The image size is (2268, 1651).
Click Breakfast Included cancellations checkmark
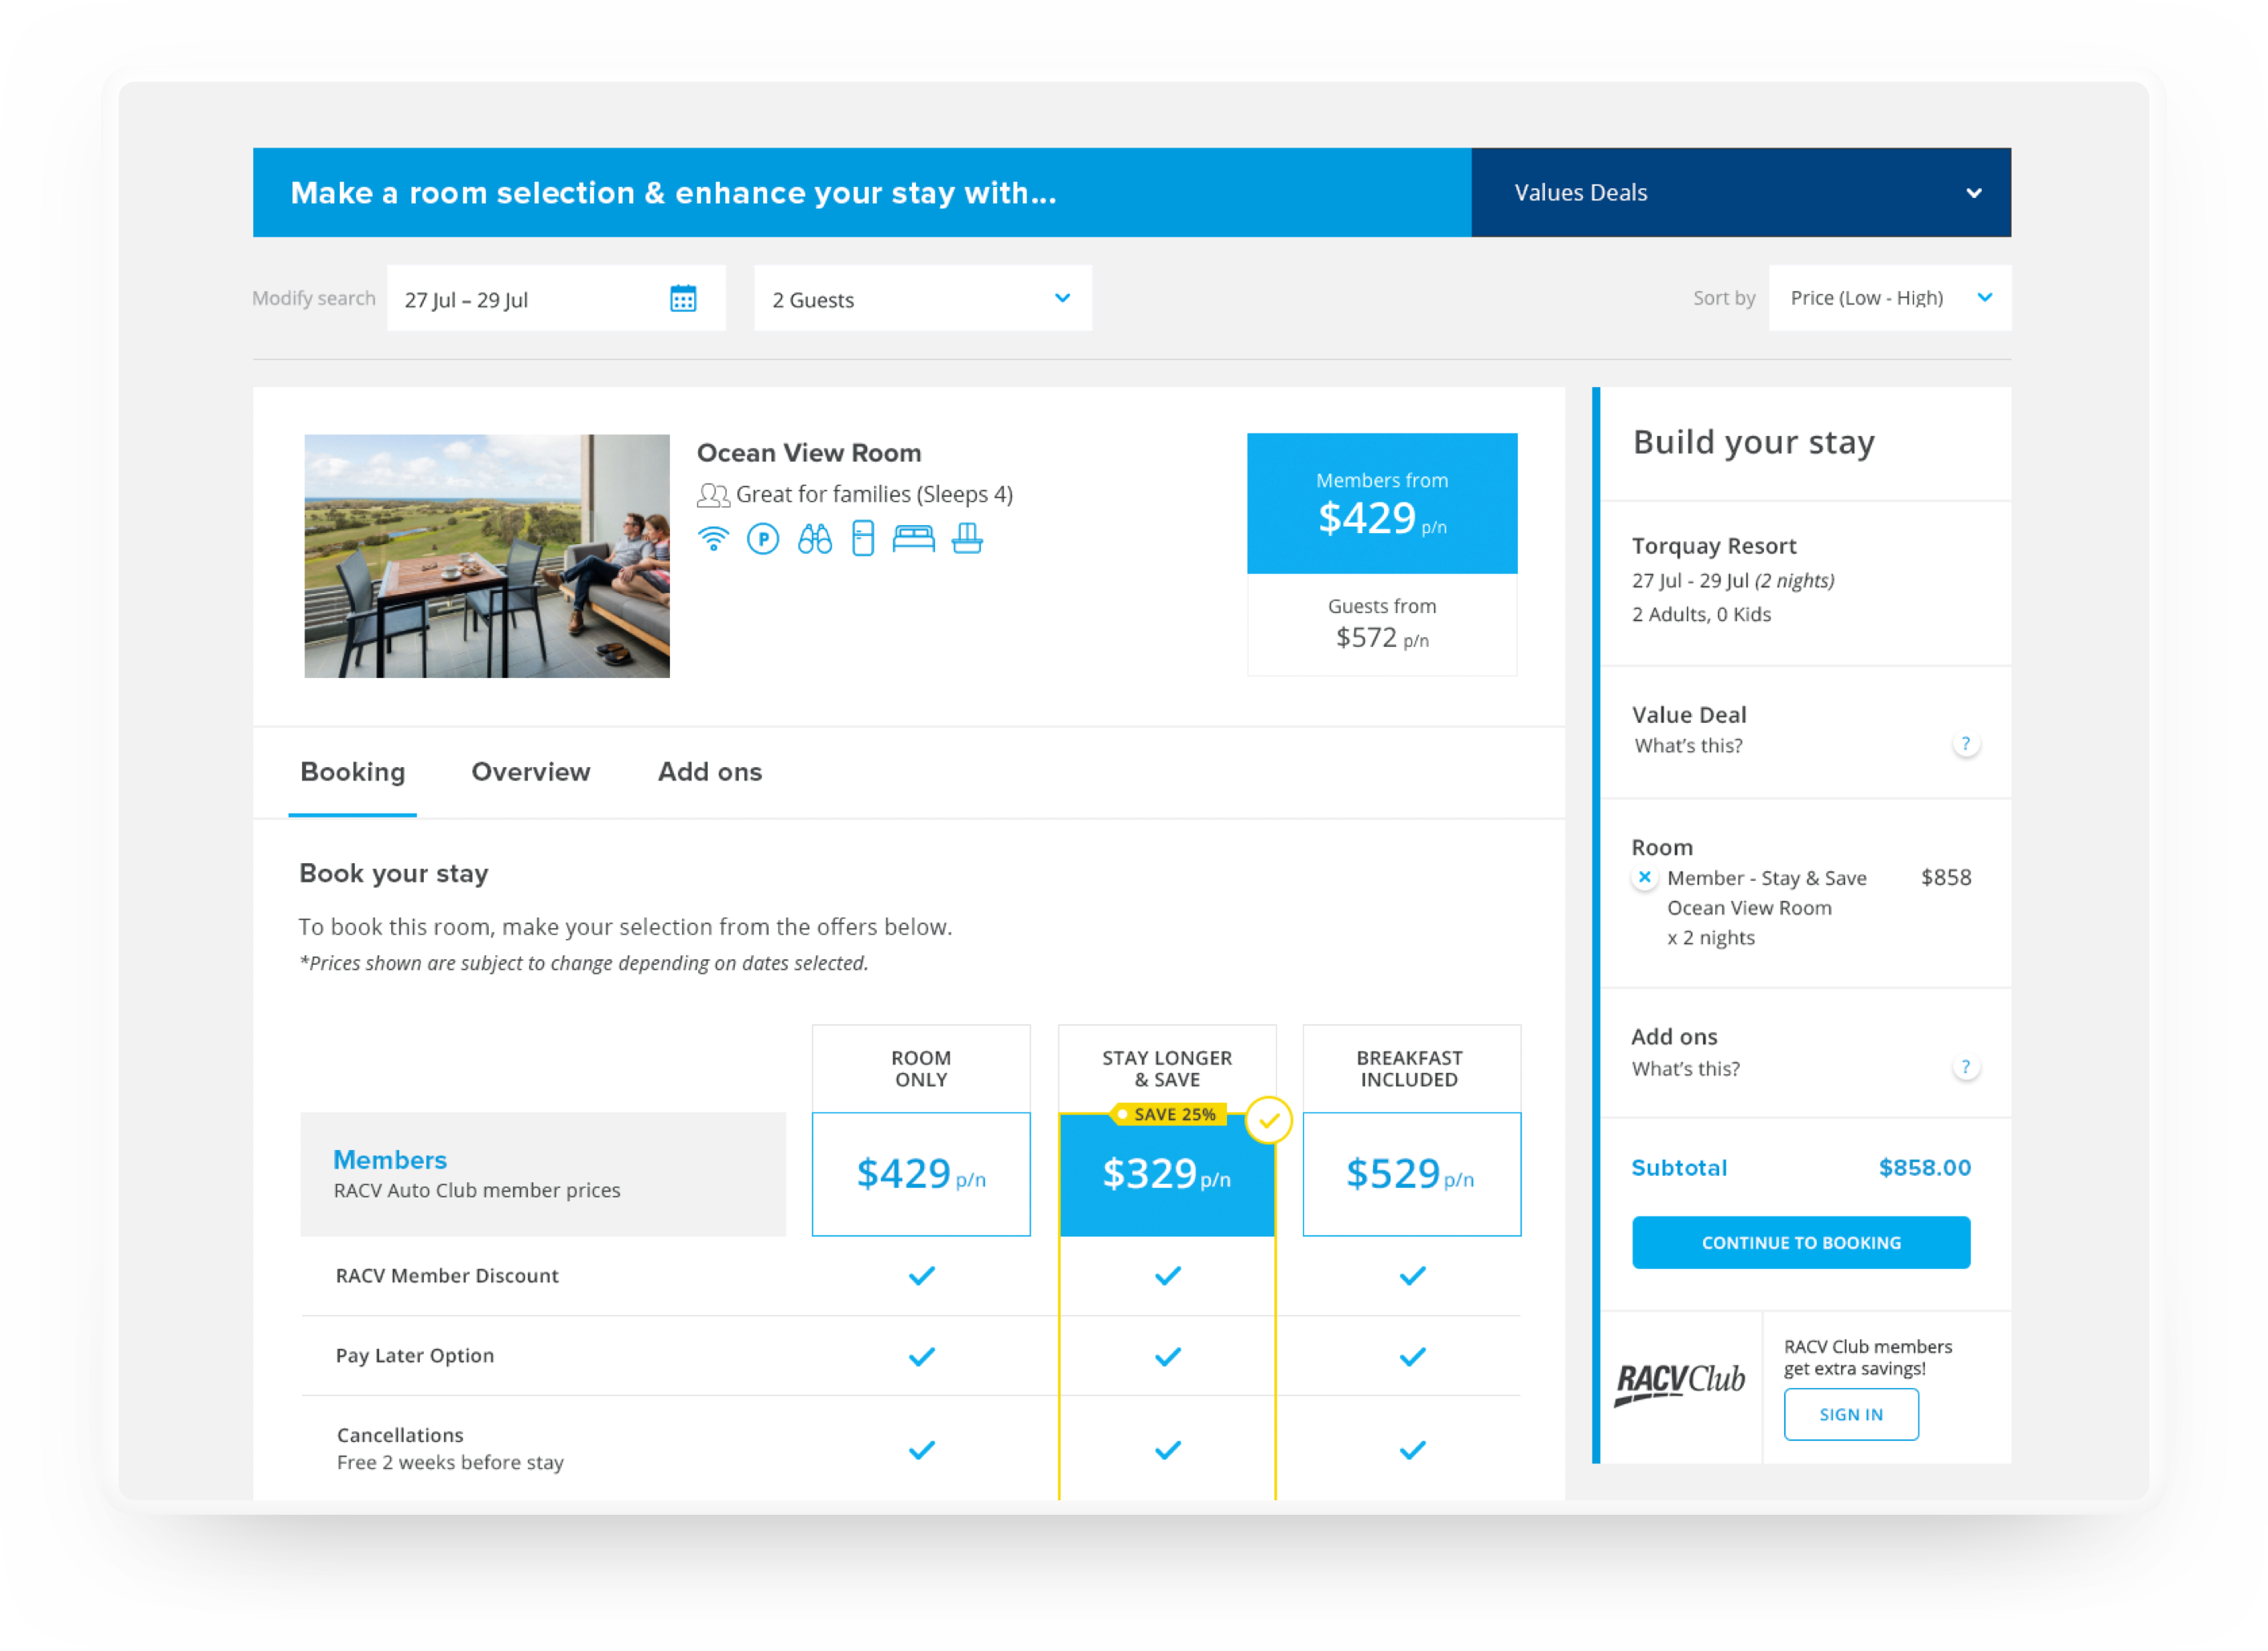coord(1412,1449)
